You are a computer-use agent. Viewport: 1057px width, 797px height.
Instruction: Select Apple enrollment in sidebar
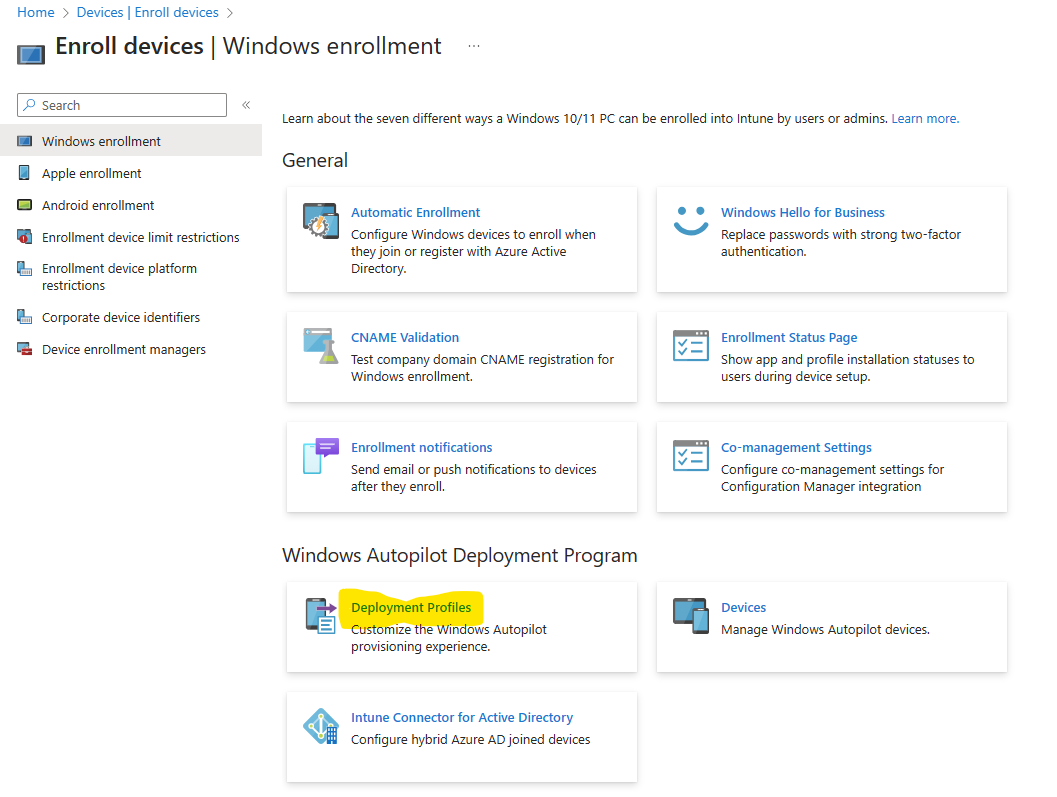tap(131, 173)
